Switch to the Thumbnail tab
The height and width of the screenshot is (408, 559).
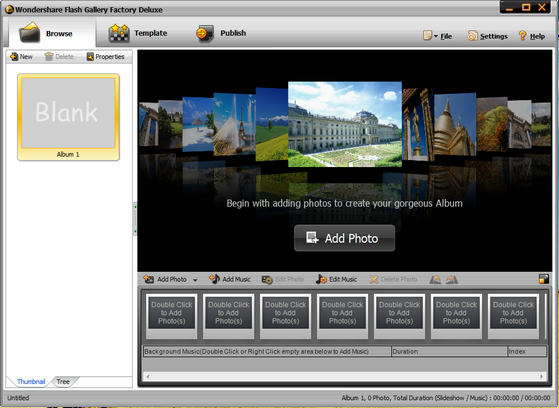click(x=31, y=382)
